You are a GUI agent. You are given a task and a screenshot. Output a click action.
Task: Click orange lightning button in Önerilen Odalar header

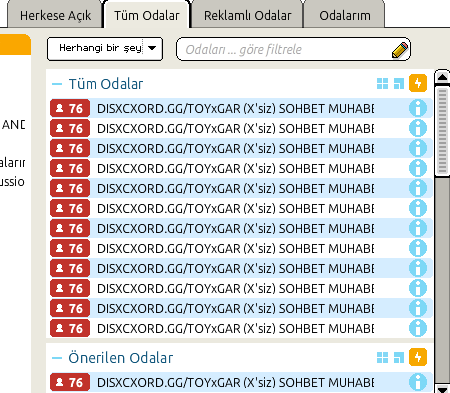418,357
